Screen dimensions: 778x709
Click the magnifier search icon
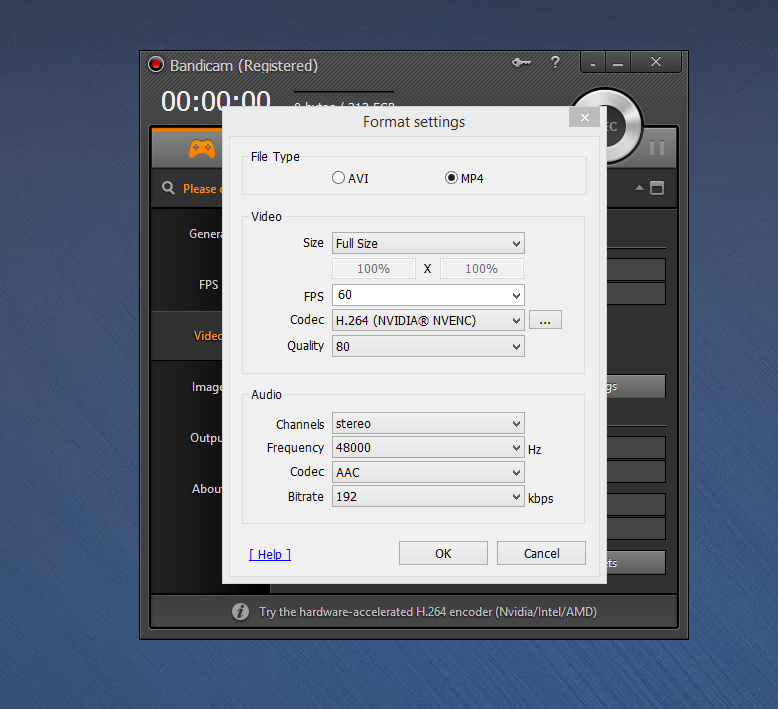(x=168, y=188)
